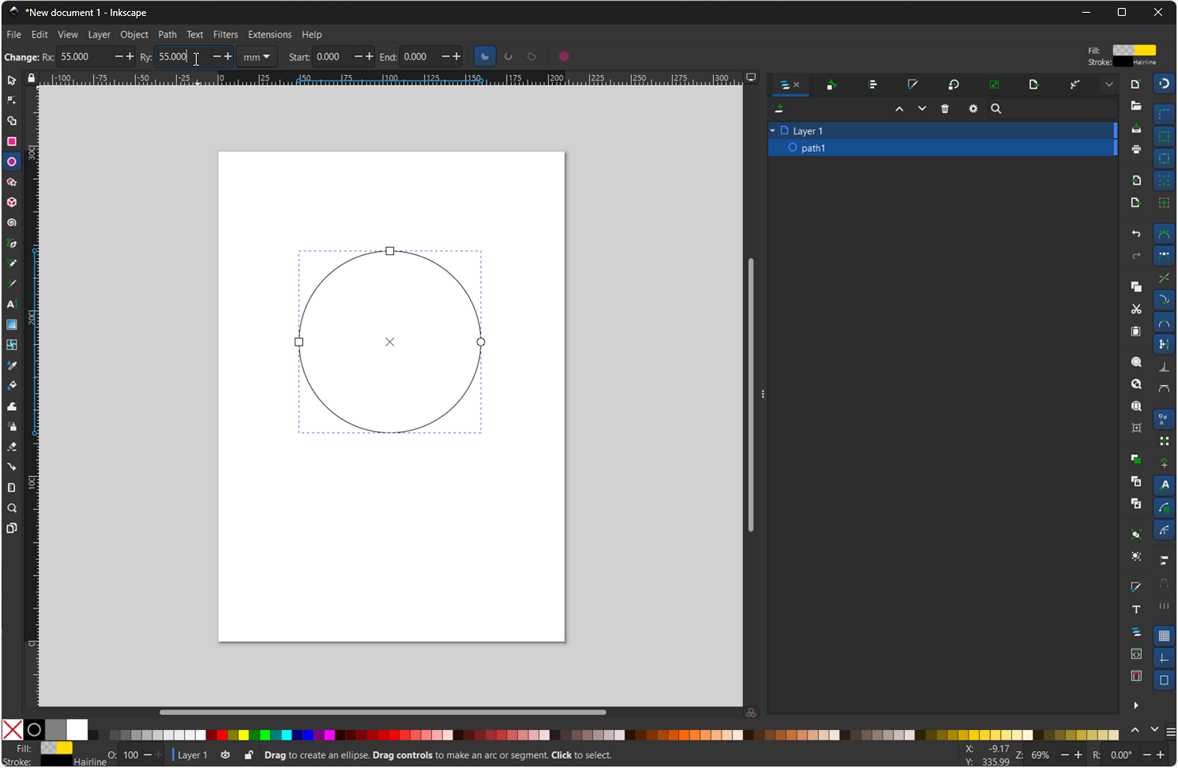Select the Star/Polygon tool

click(12, 182)
